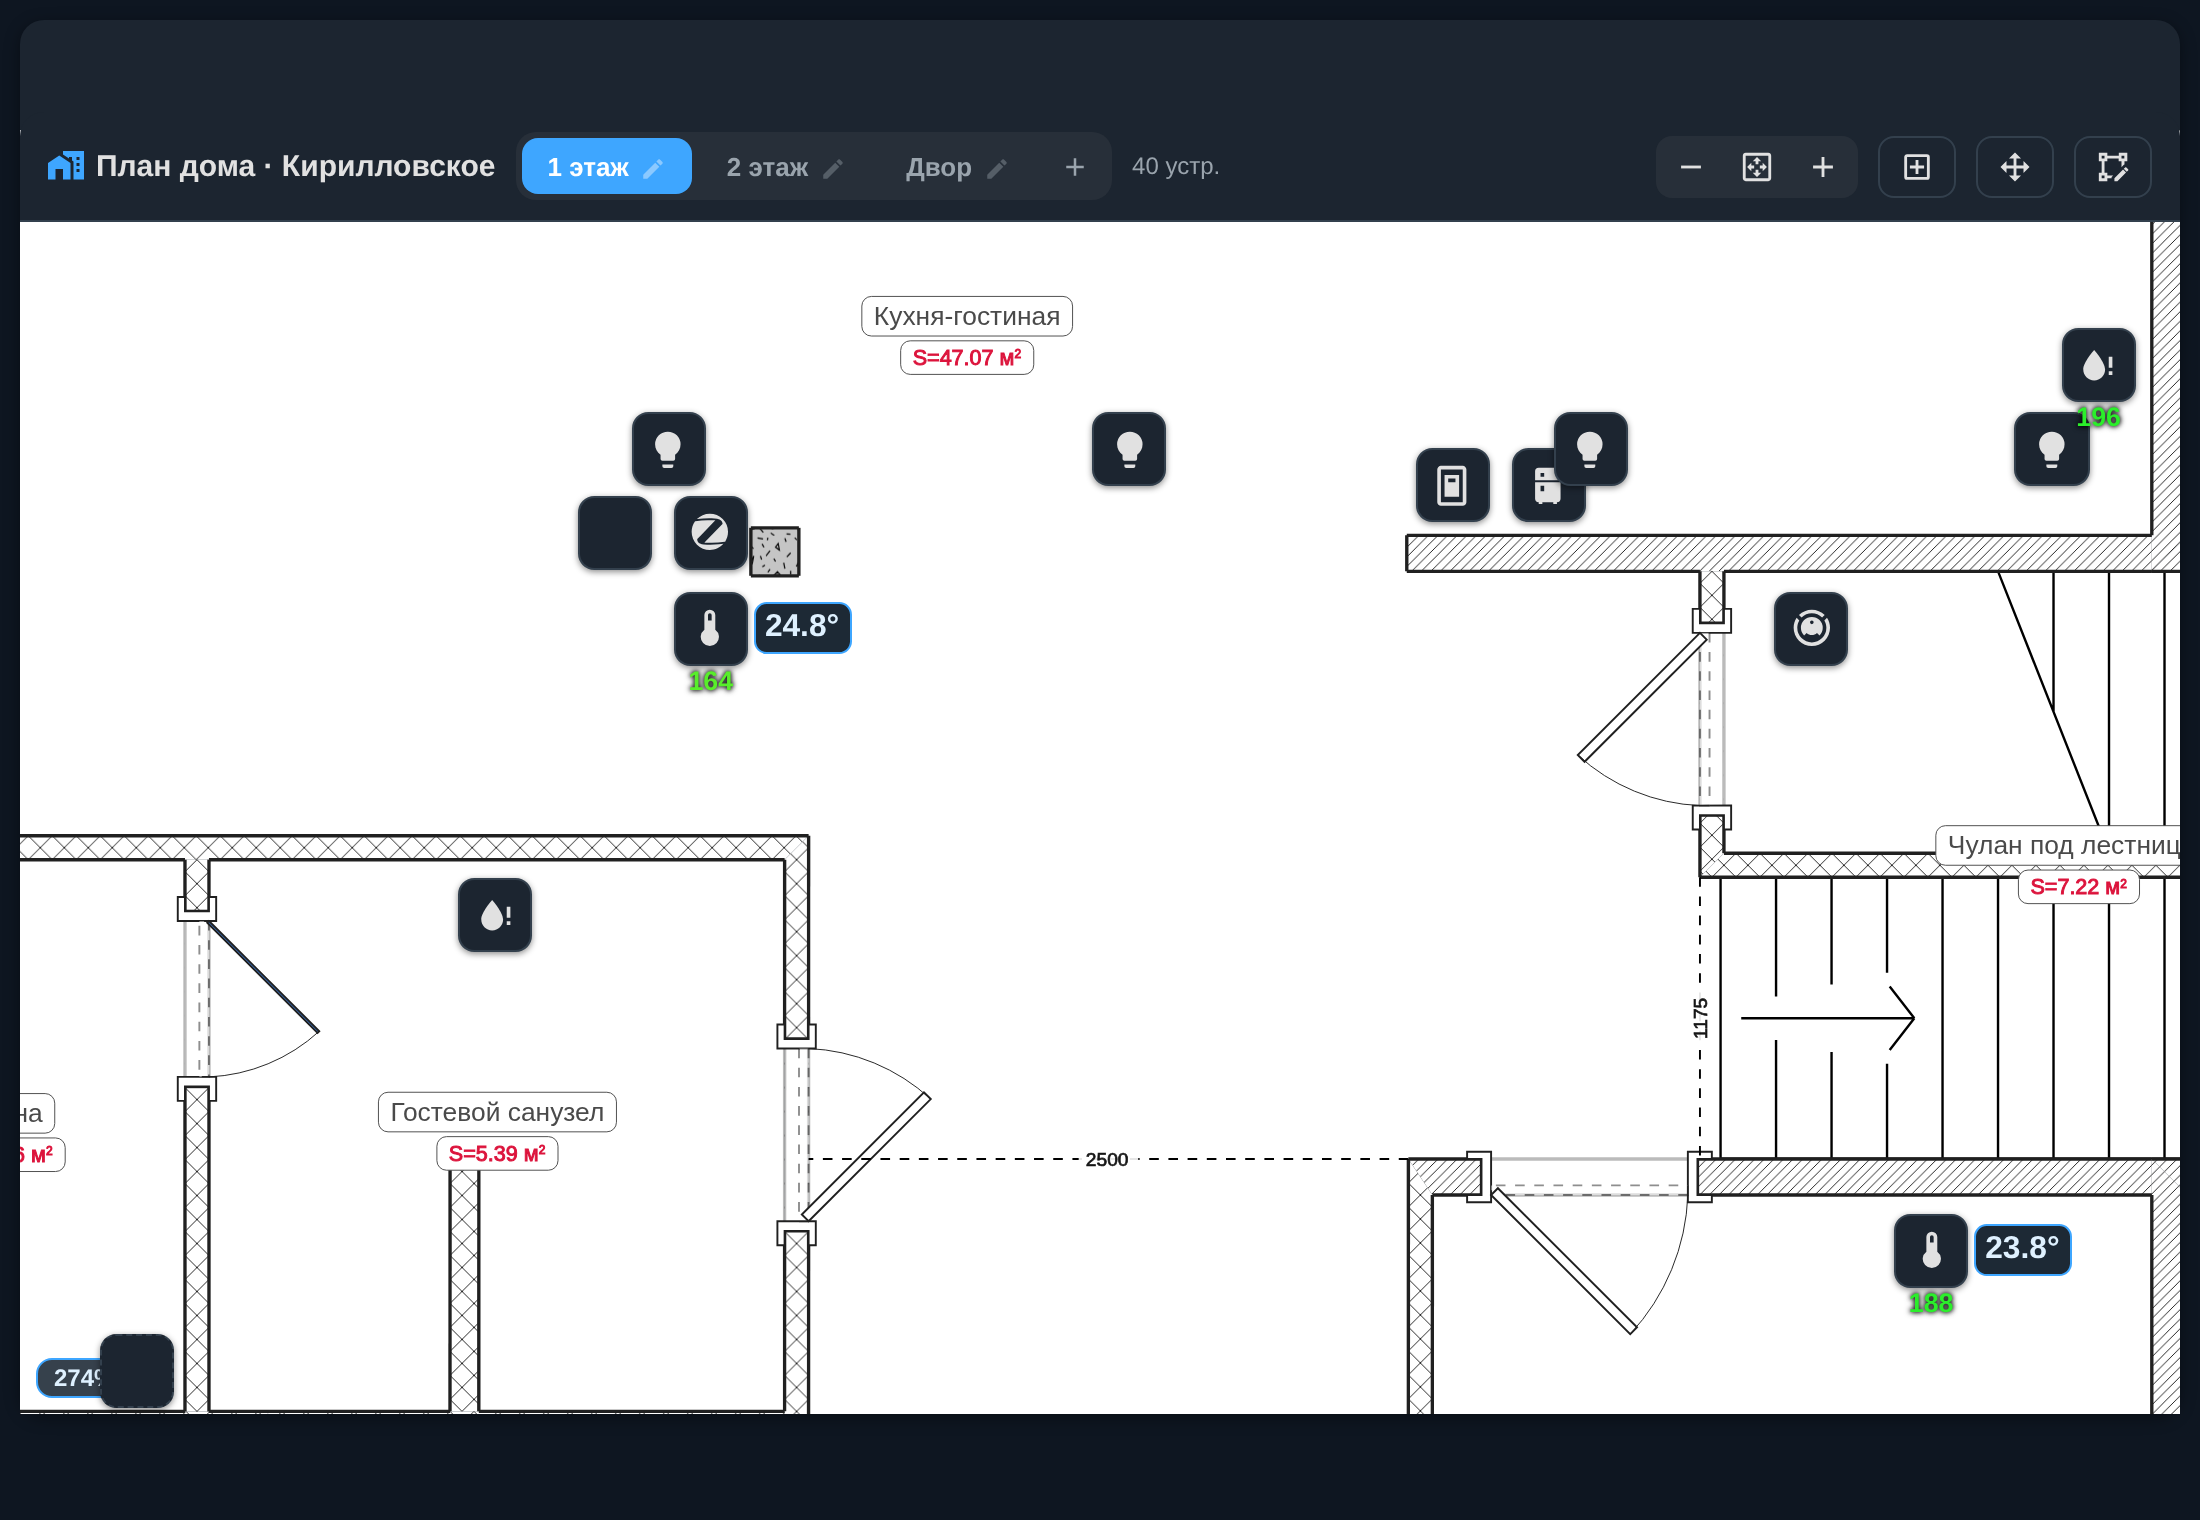Open the robot vacuum device icon
The height and width of the screenshot is (1520, 2200).
[x=1810, y=628]
